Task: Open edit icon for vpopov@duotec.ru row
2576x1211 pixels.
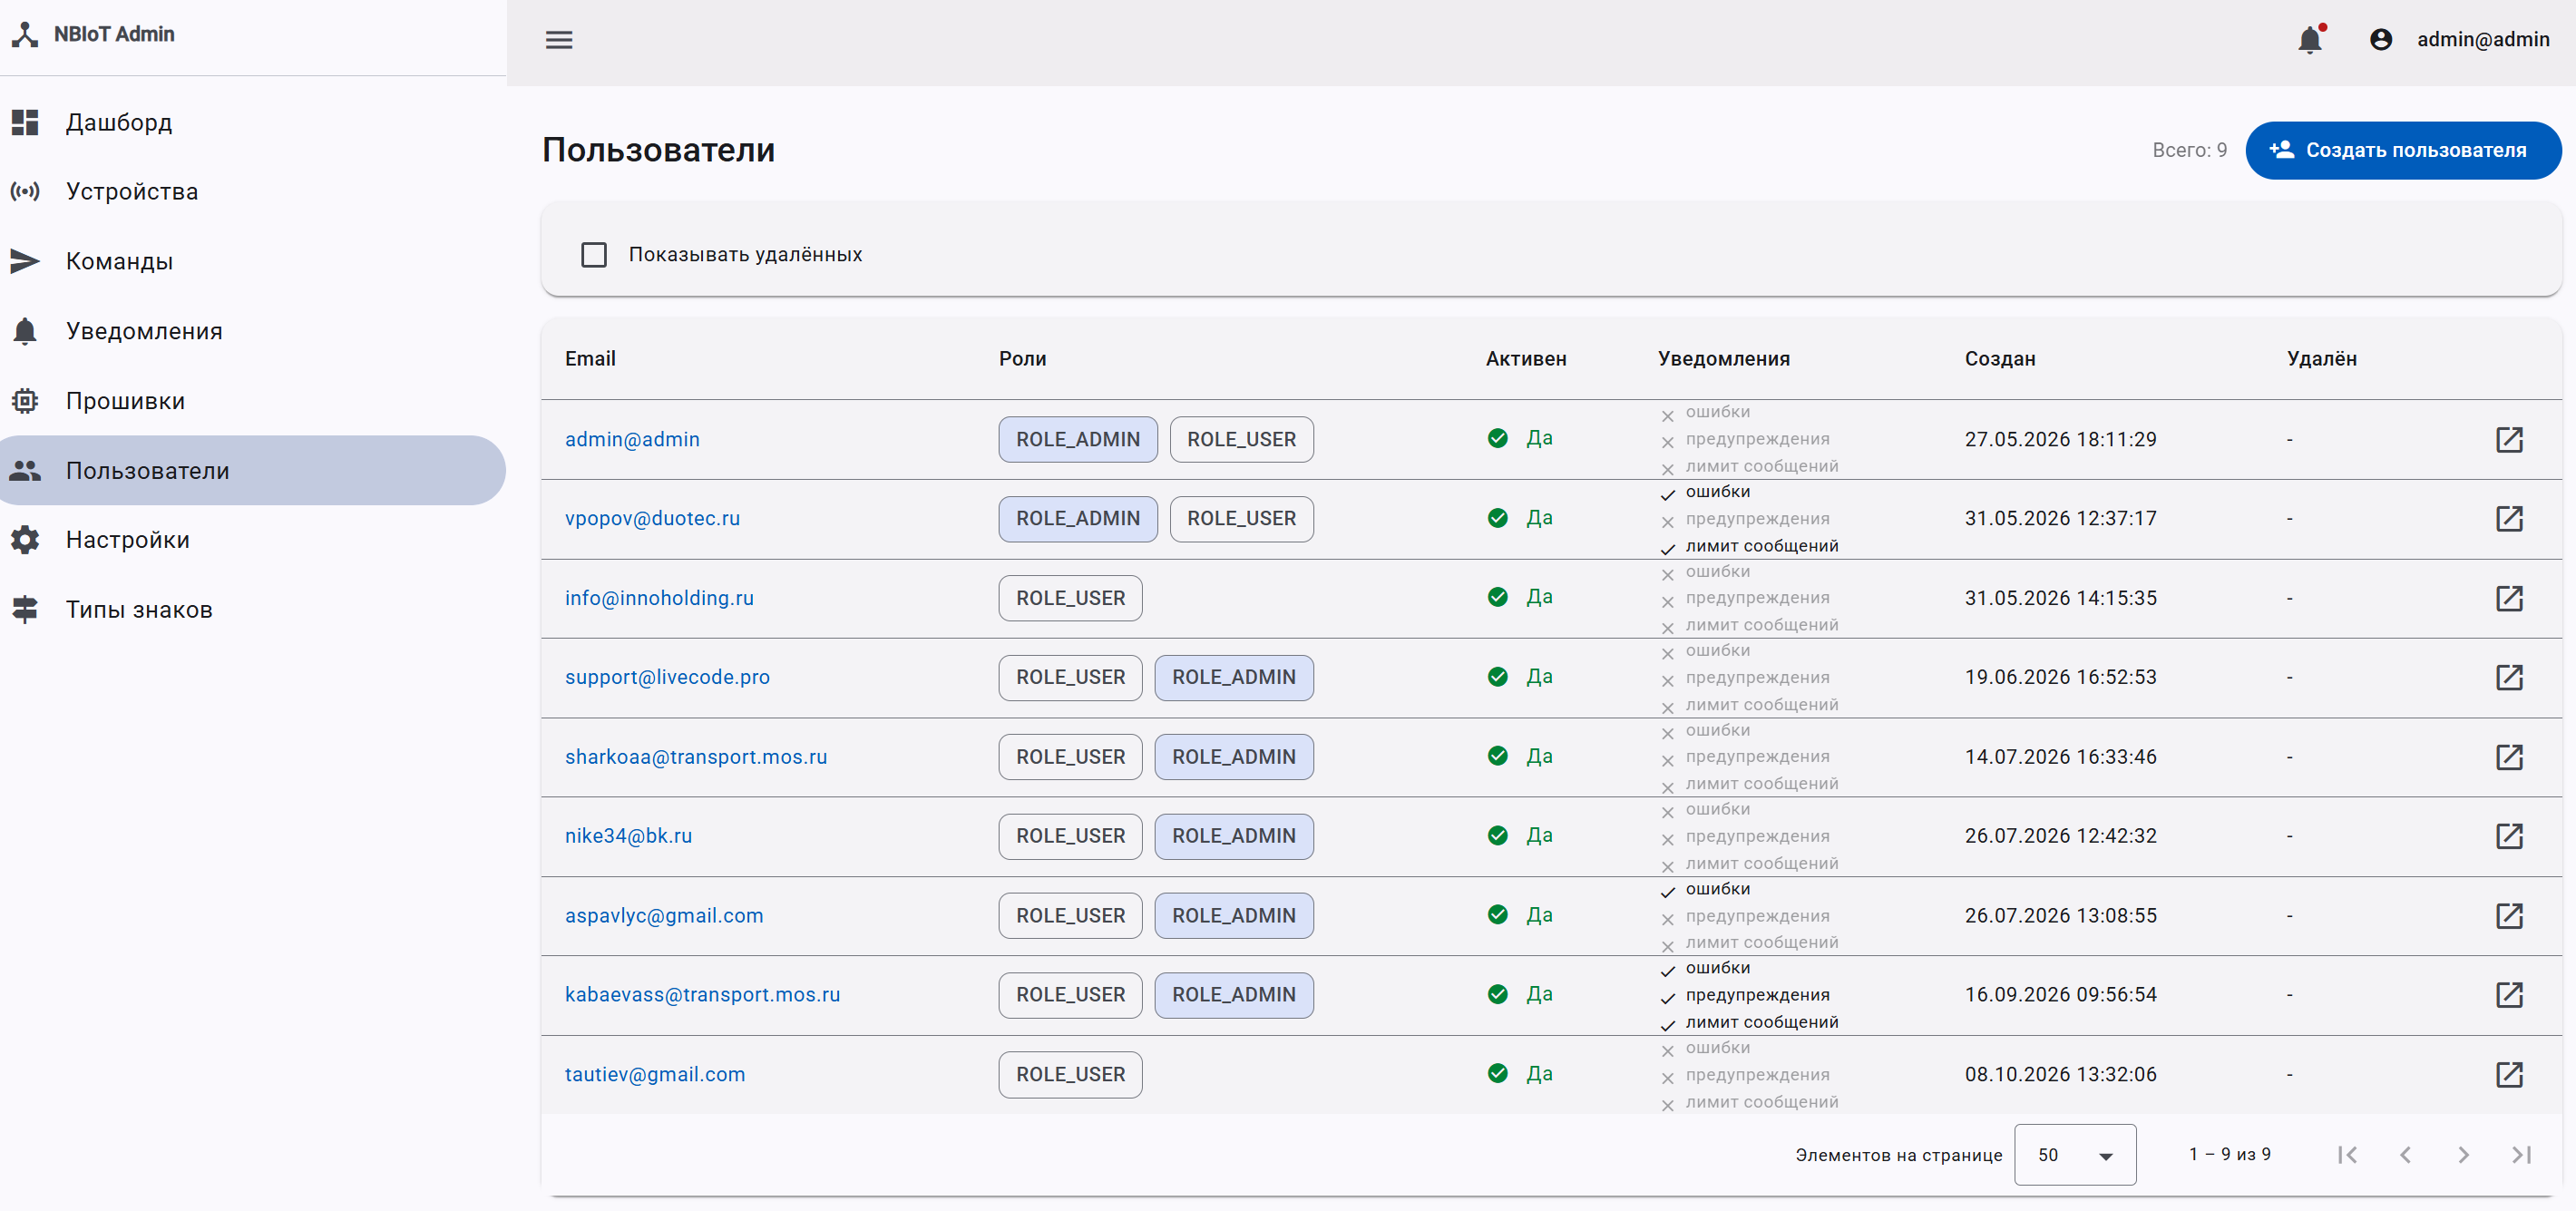Action: [2509, 518]
